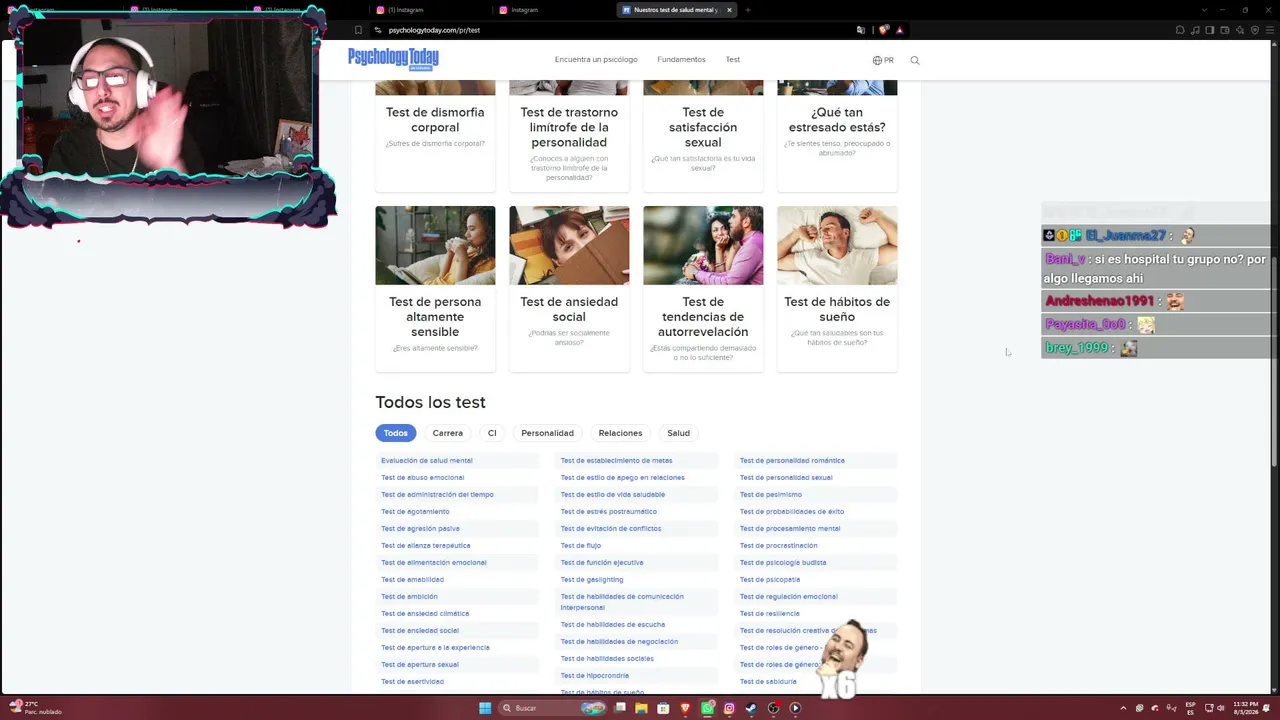Filter tests by Relaciones
Image resolution: width=1280 pixels, height=720 pixels.
coord(620,433)
